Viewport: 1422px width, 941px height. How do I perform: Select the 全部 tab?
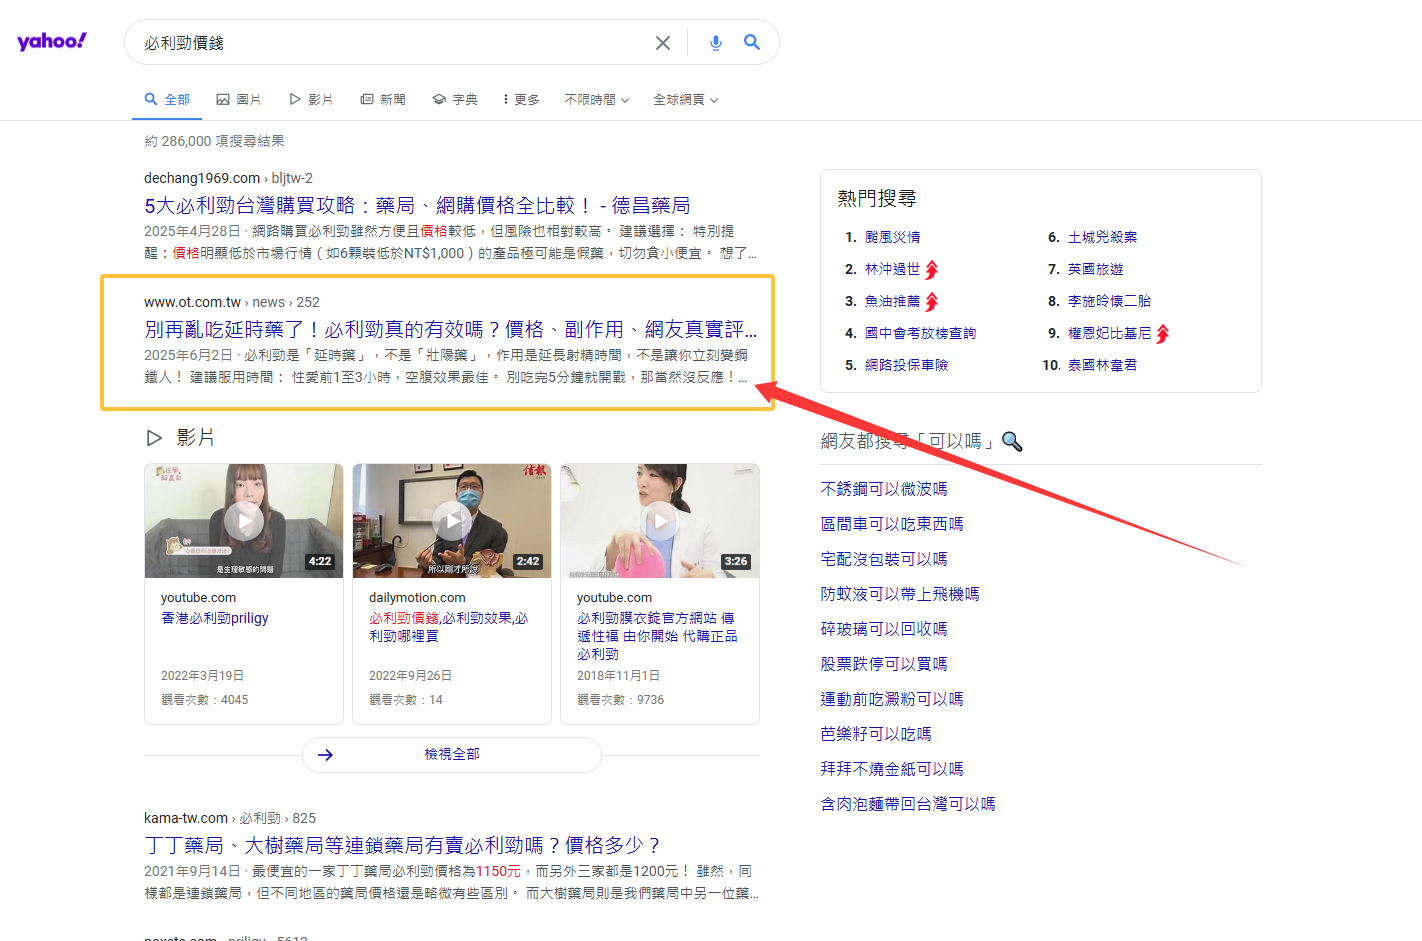pos(167,99)
